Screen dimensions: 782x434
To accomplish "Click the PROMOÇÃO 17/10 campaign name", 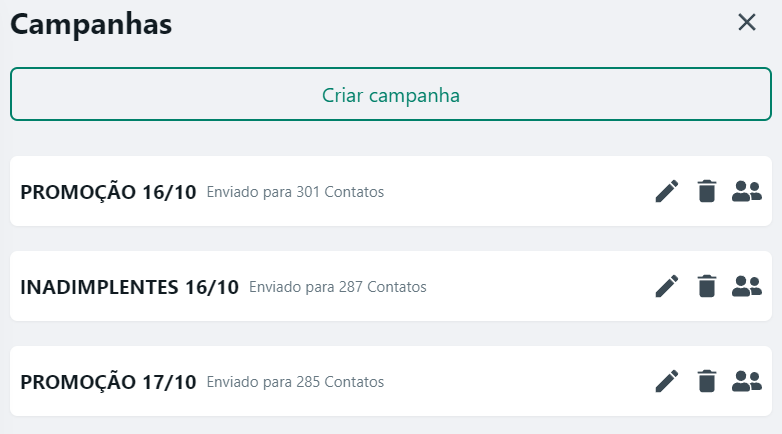I will pos(108,382).
